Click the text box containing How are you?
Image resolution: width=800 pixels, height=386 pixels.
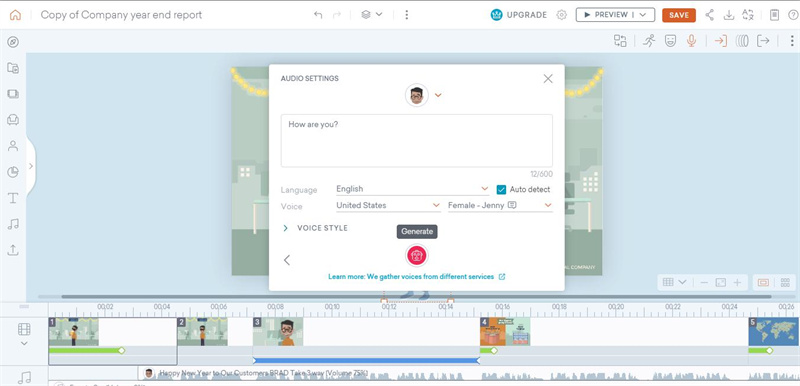(416, 141)
